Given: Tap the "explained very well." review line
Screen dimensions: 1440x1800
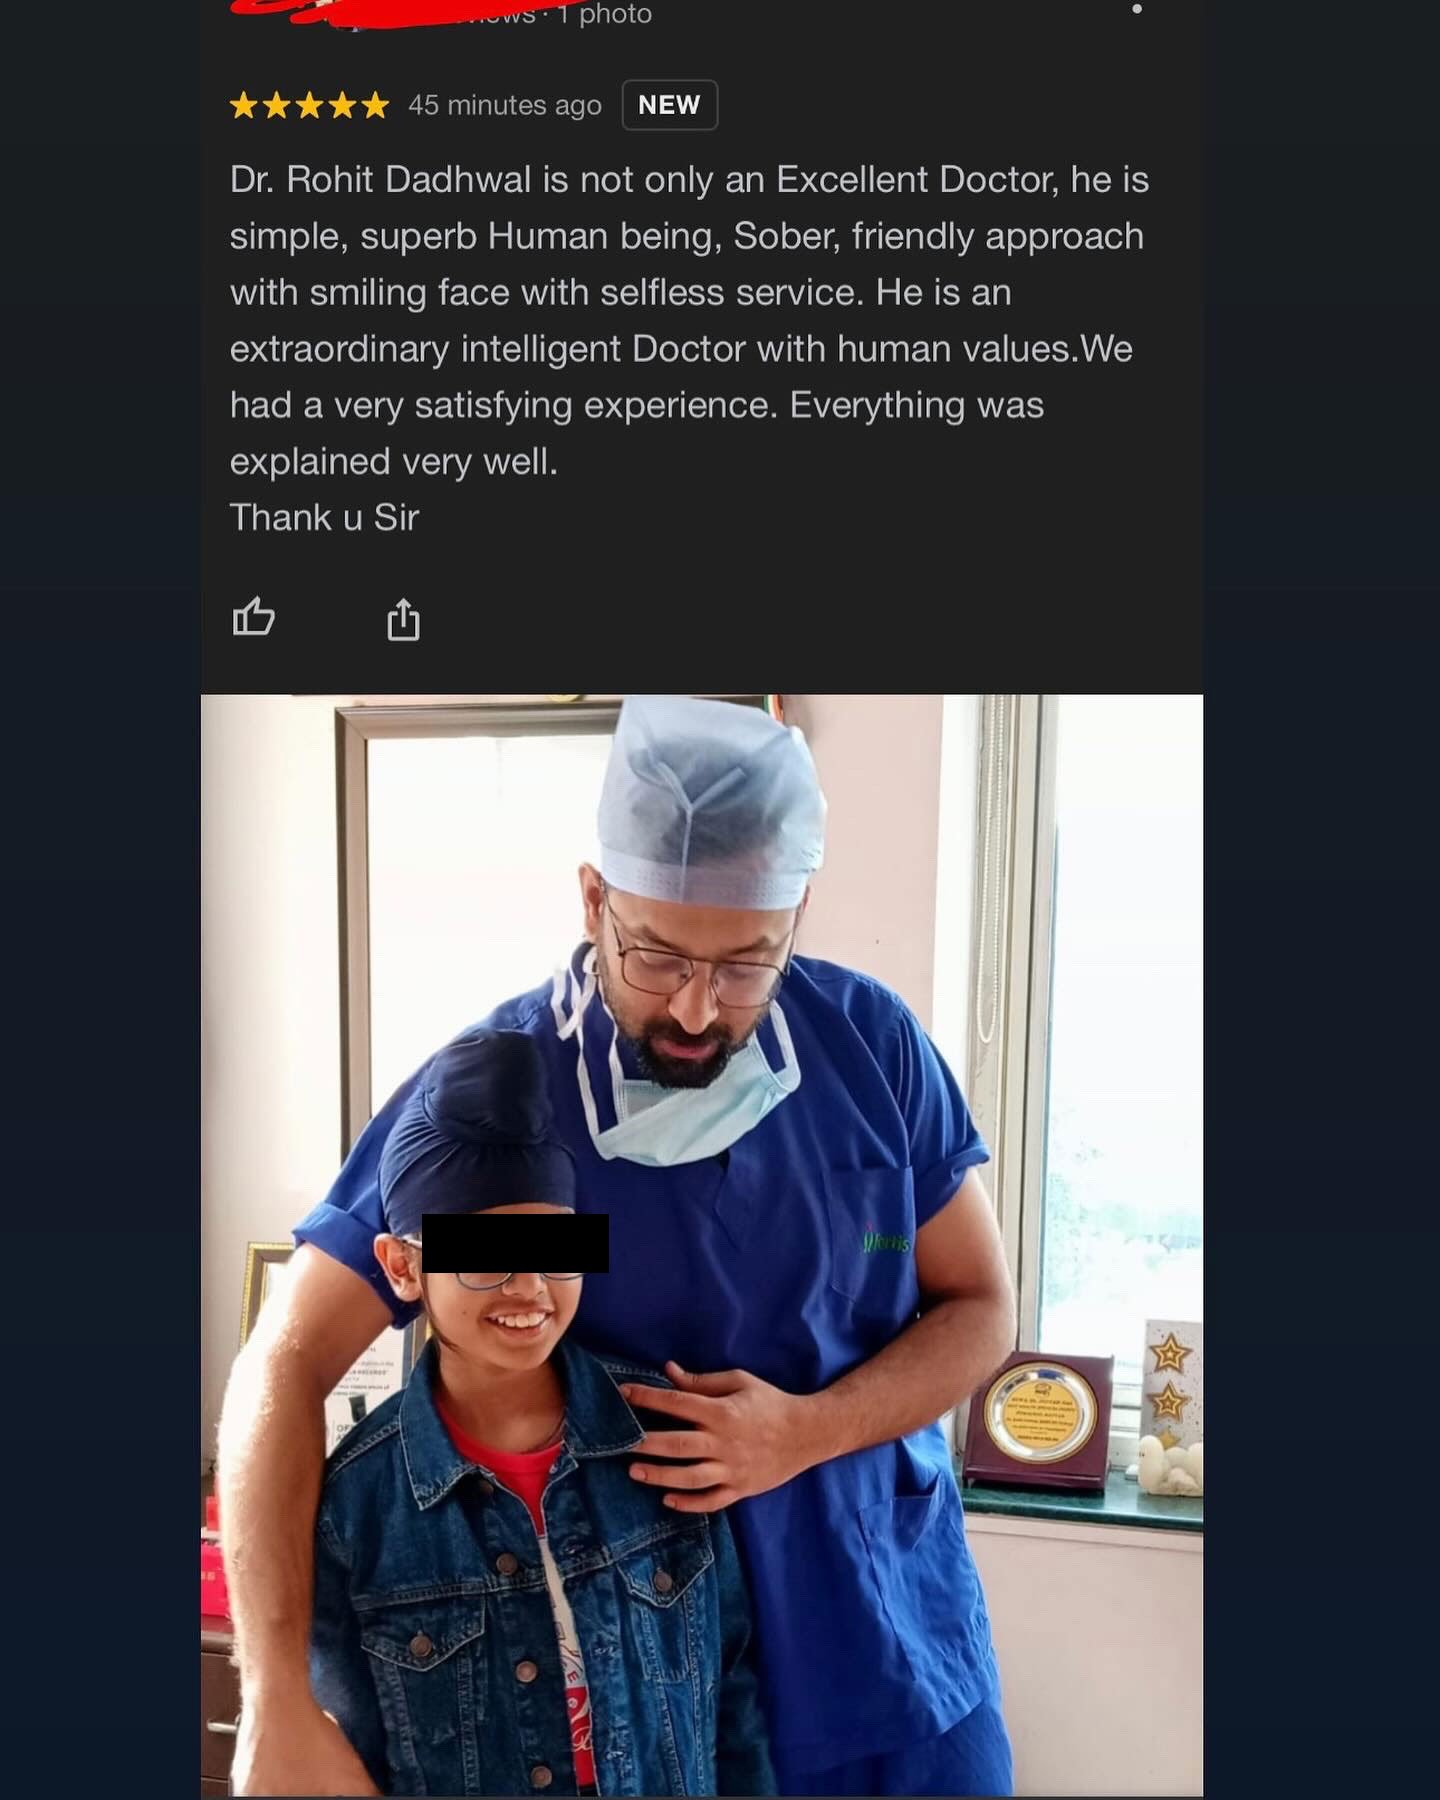Looking at the screenshot, I should [x=394, y=462].
